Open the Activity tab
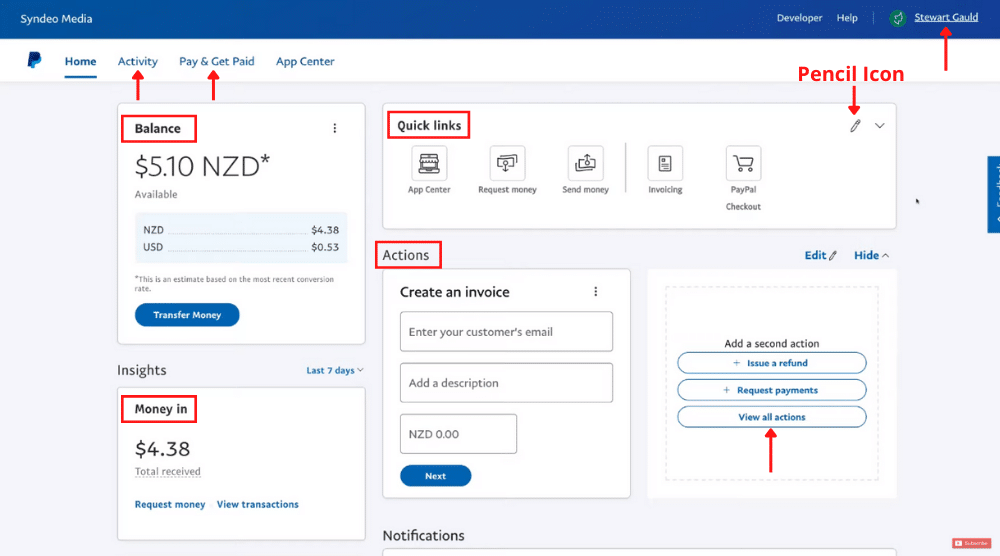Viewport: 1000px width, 556px height. click(x=138, y=61)
